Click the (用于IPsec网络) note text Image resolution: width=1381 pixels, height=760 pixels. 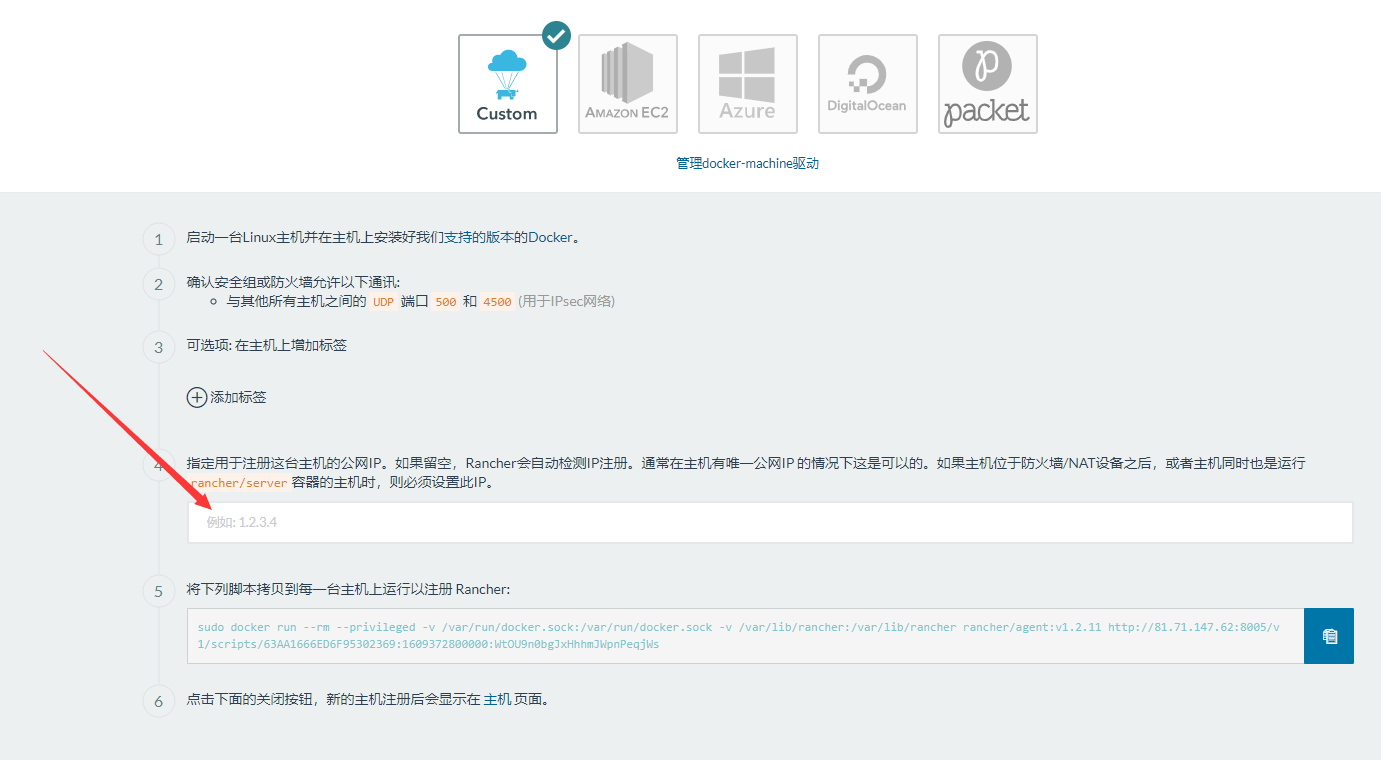coord(566,301)
